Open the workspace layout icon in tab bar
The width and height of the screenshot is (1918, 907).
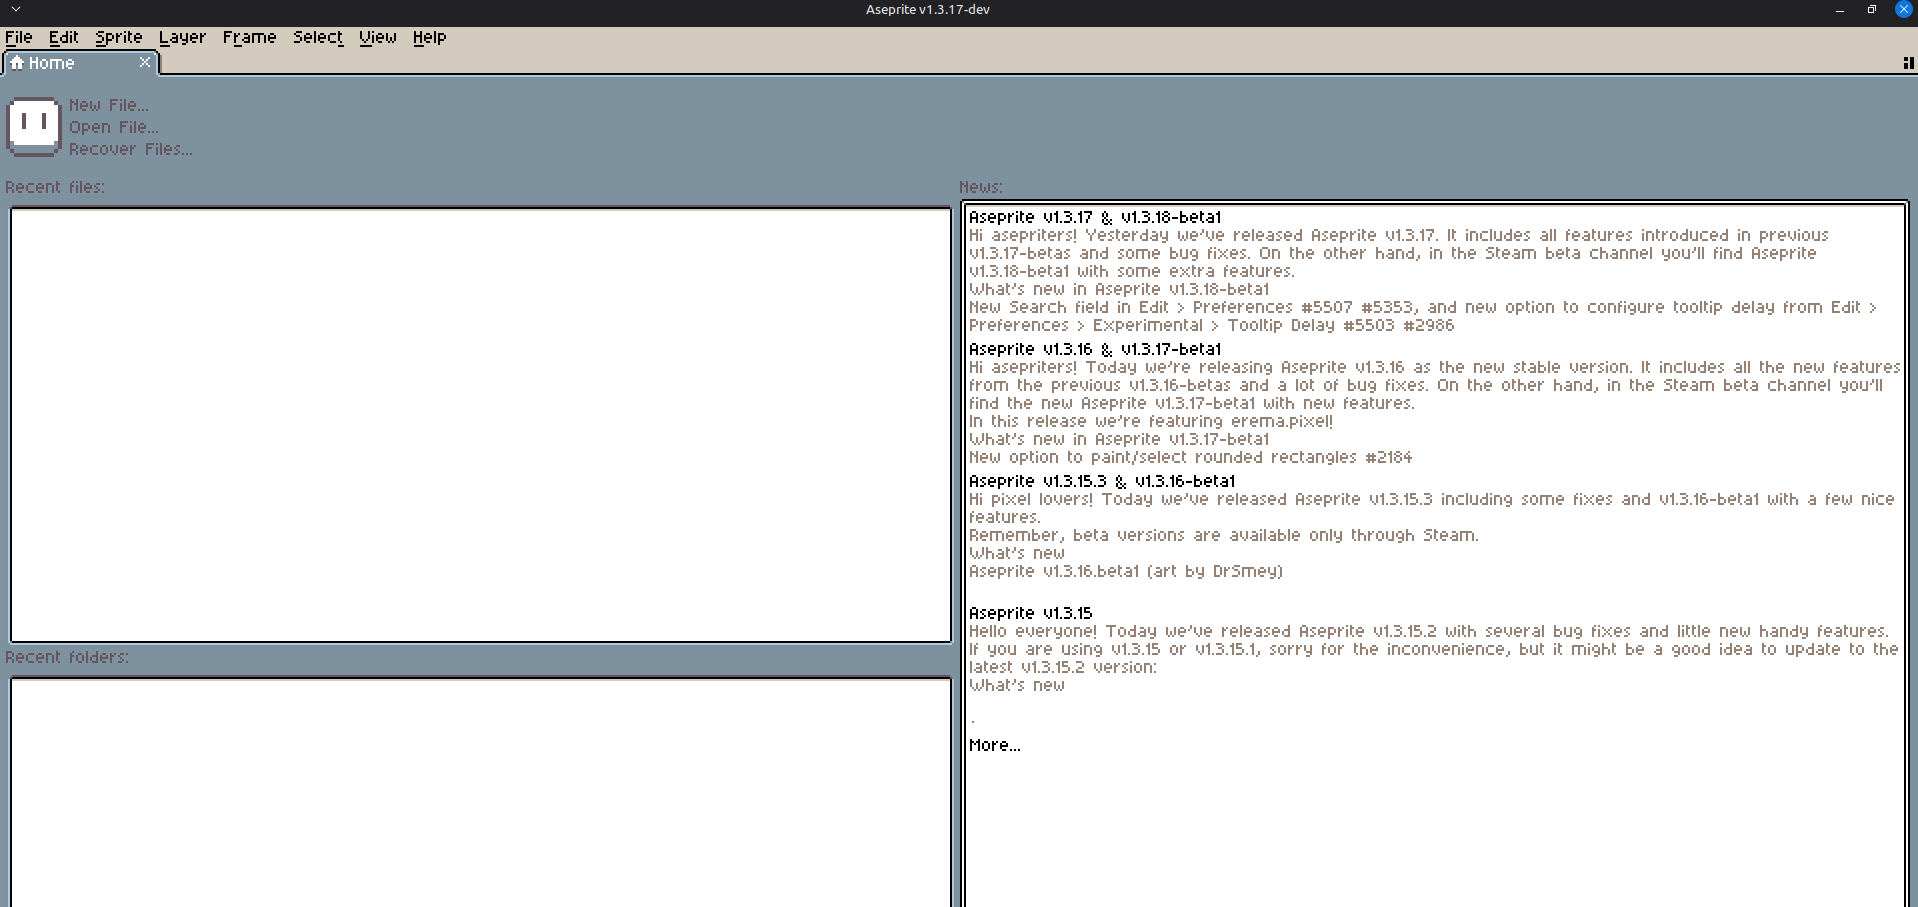point(1908,63)
